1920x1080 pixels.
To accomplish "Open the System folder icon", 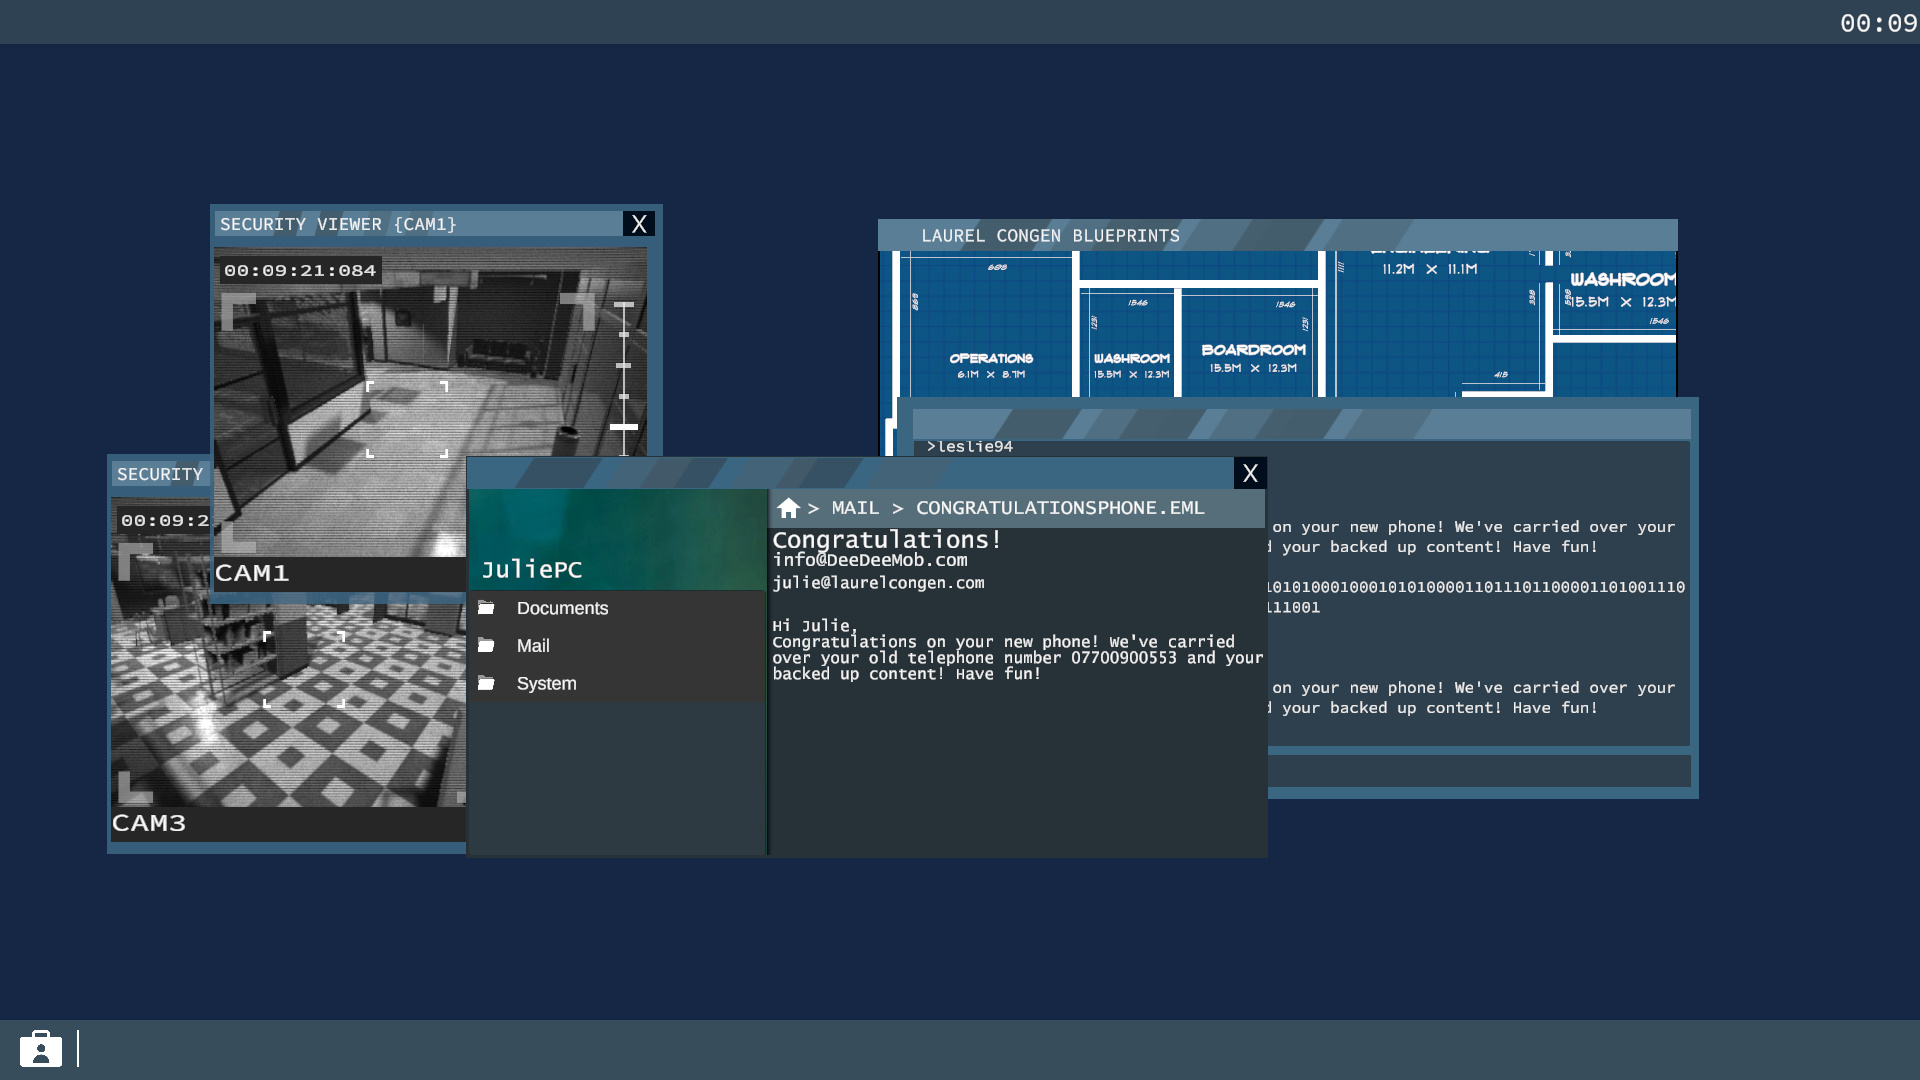I will [487, 684].
